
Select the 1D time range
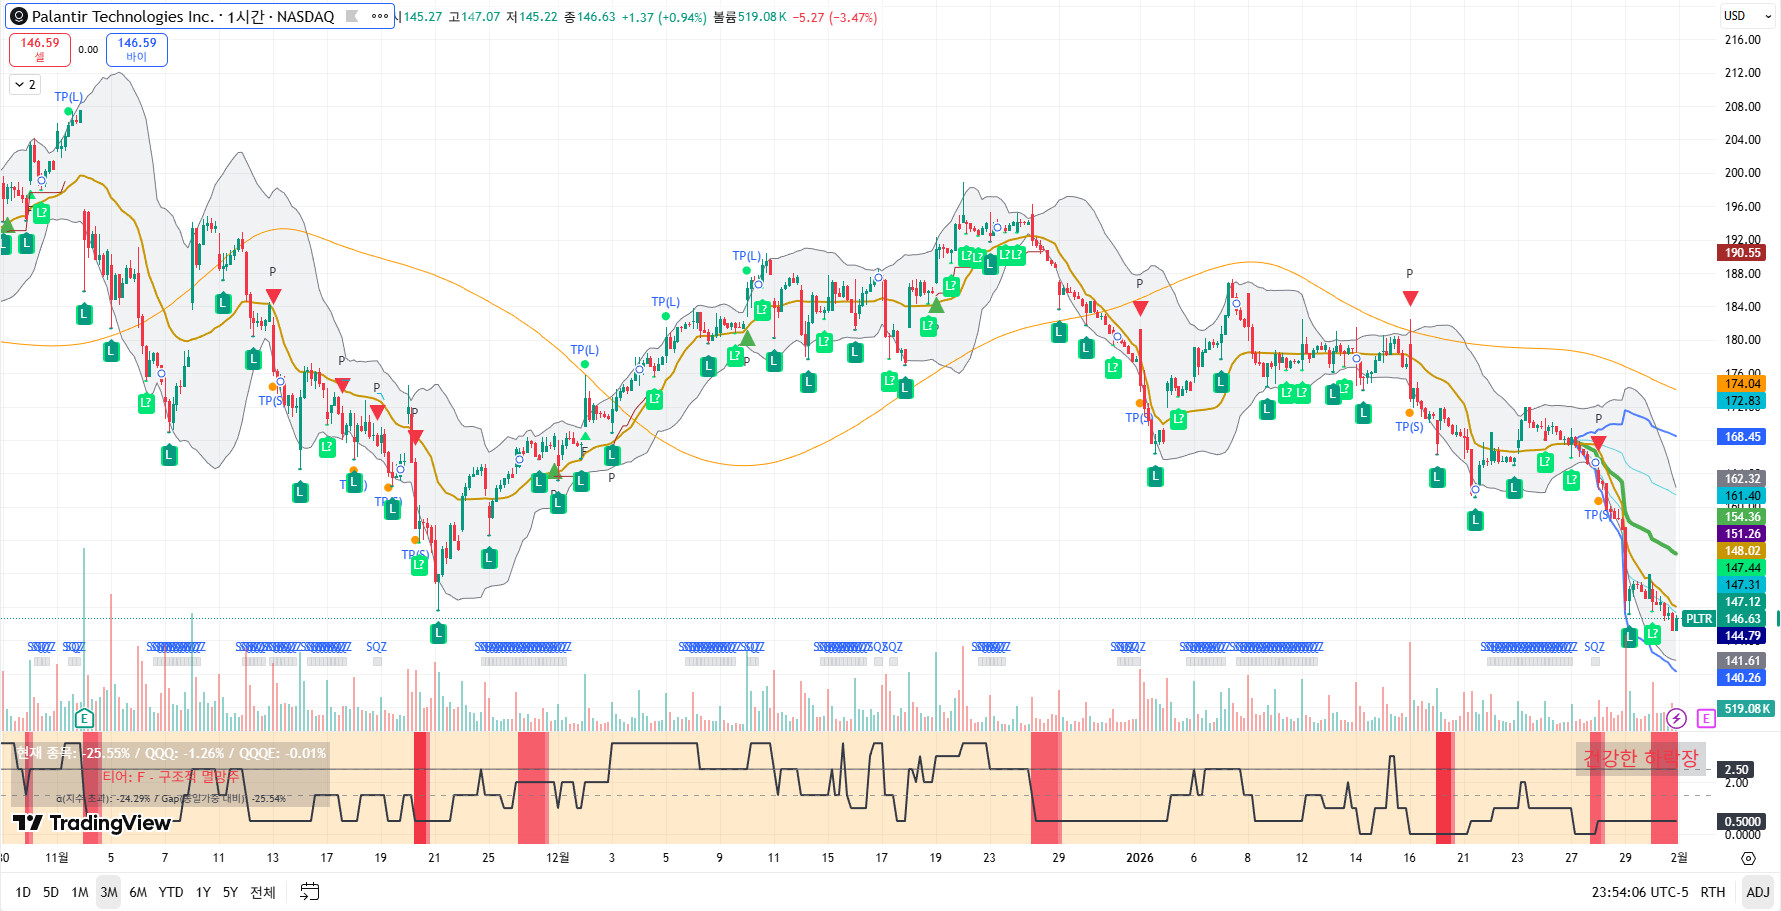(23, 892)
